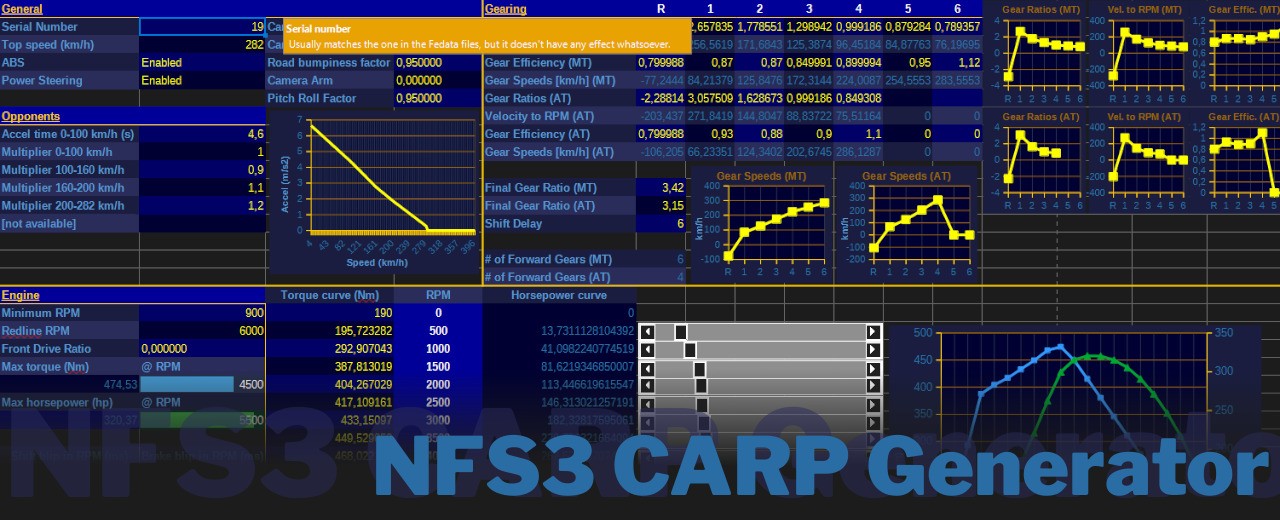Select Multiplier 100-160 km/h value 0,9
Screen dimensions: 1280x520
202,170
